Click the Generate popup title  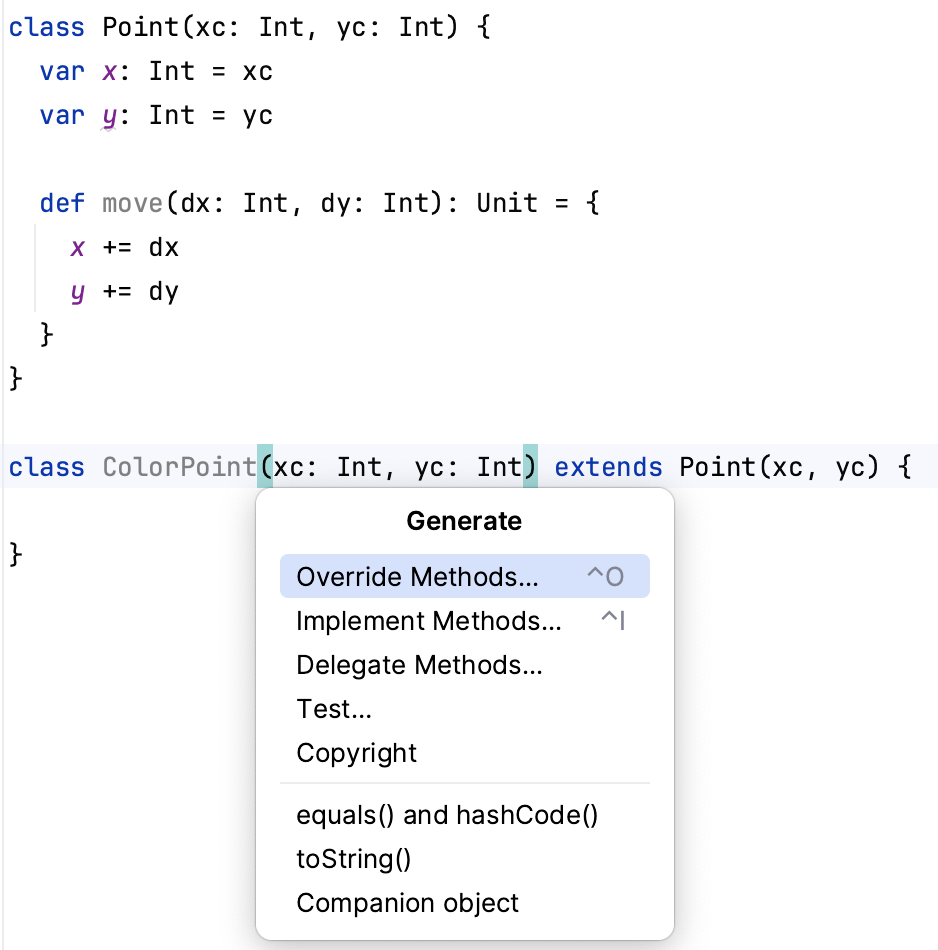[463, 521]
